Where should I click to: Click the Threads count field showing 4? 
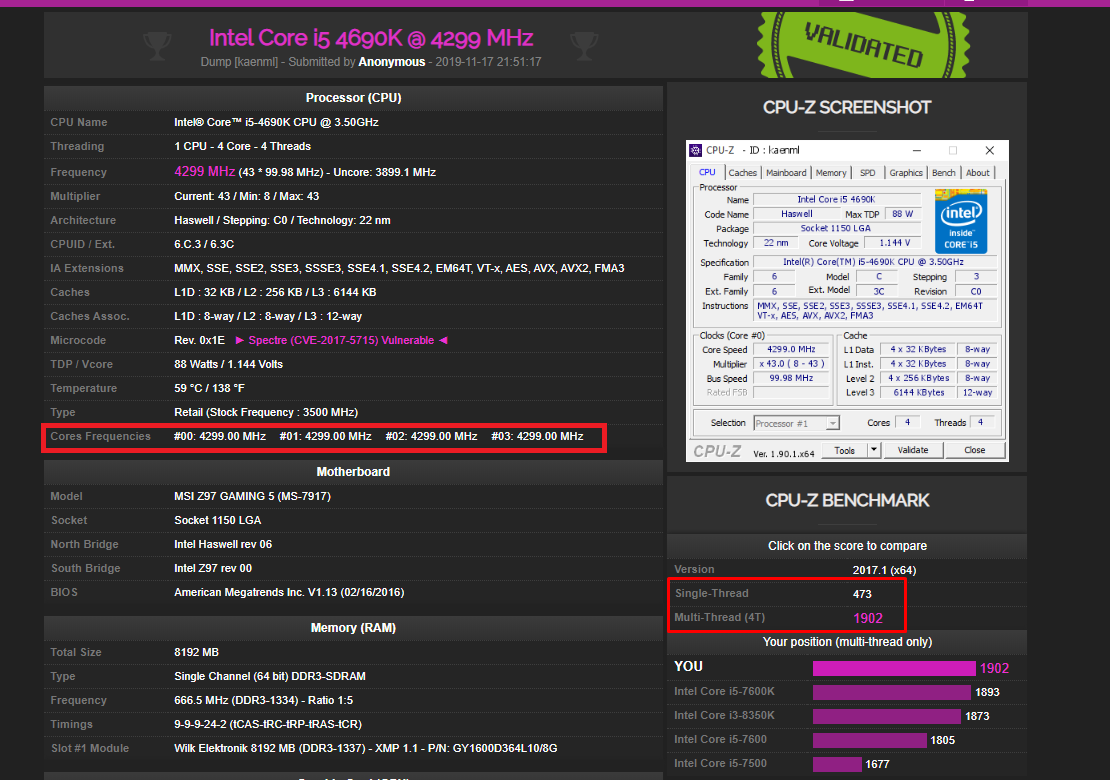pos(980,423)
